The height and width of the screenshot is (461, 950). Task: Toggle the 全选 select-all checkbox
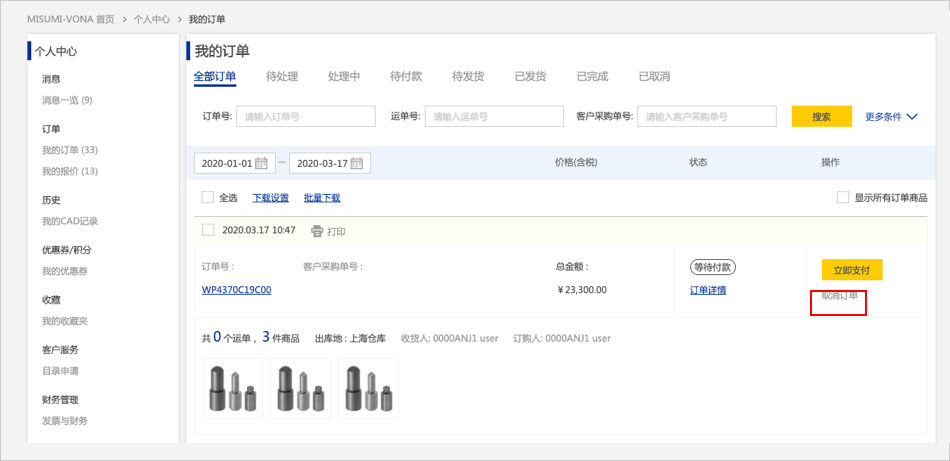(x=208, y=198)
